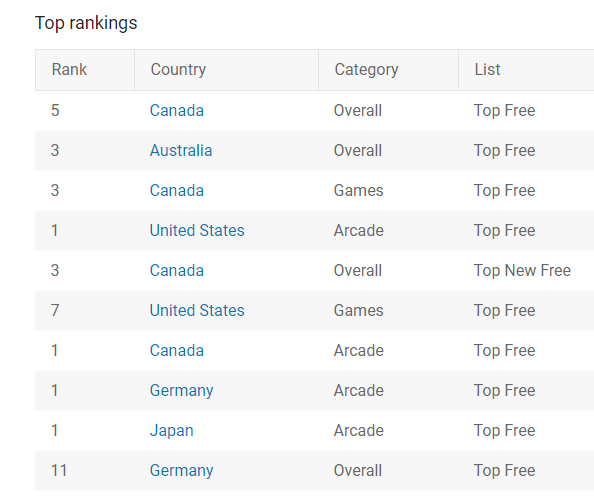Open Canada link in Top New Free row

pos(177,271)
